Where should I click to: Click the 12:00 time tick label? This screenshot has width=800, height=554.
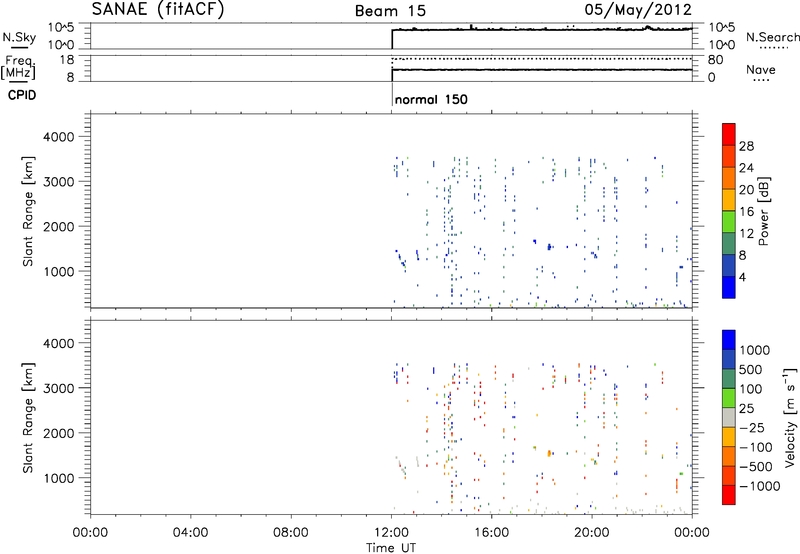coord(391,533)
